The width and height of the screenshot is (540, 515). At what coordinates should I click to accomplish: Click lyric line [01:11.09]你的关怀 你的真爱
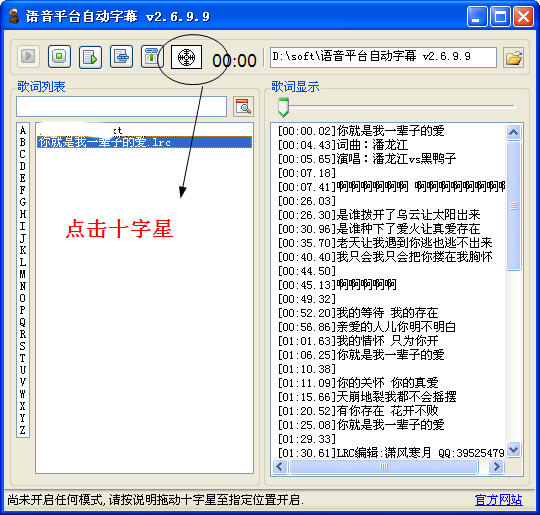coord(358,383)
